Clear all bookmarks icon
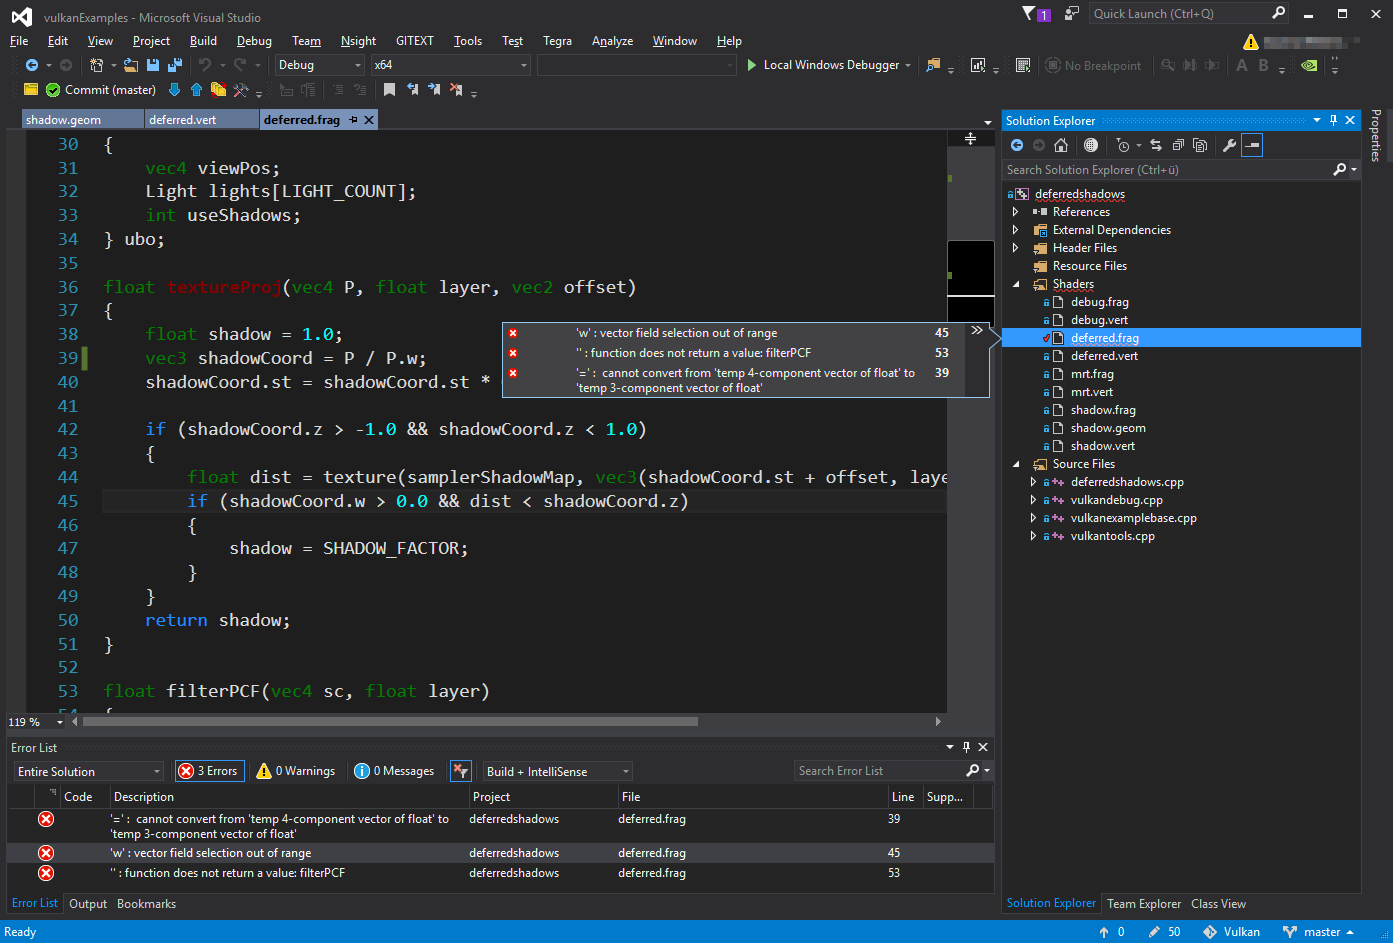The width and height of the screenshot is (1393, 943). (x=456, y=90)
